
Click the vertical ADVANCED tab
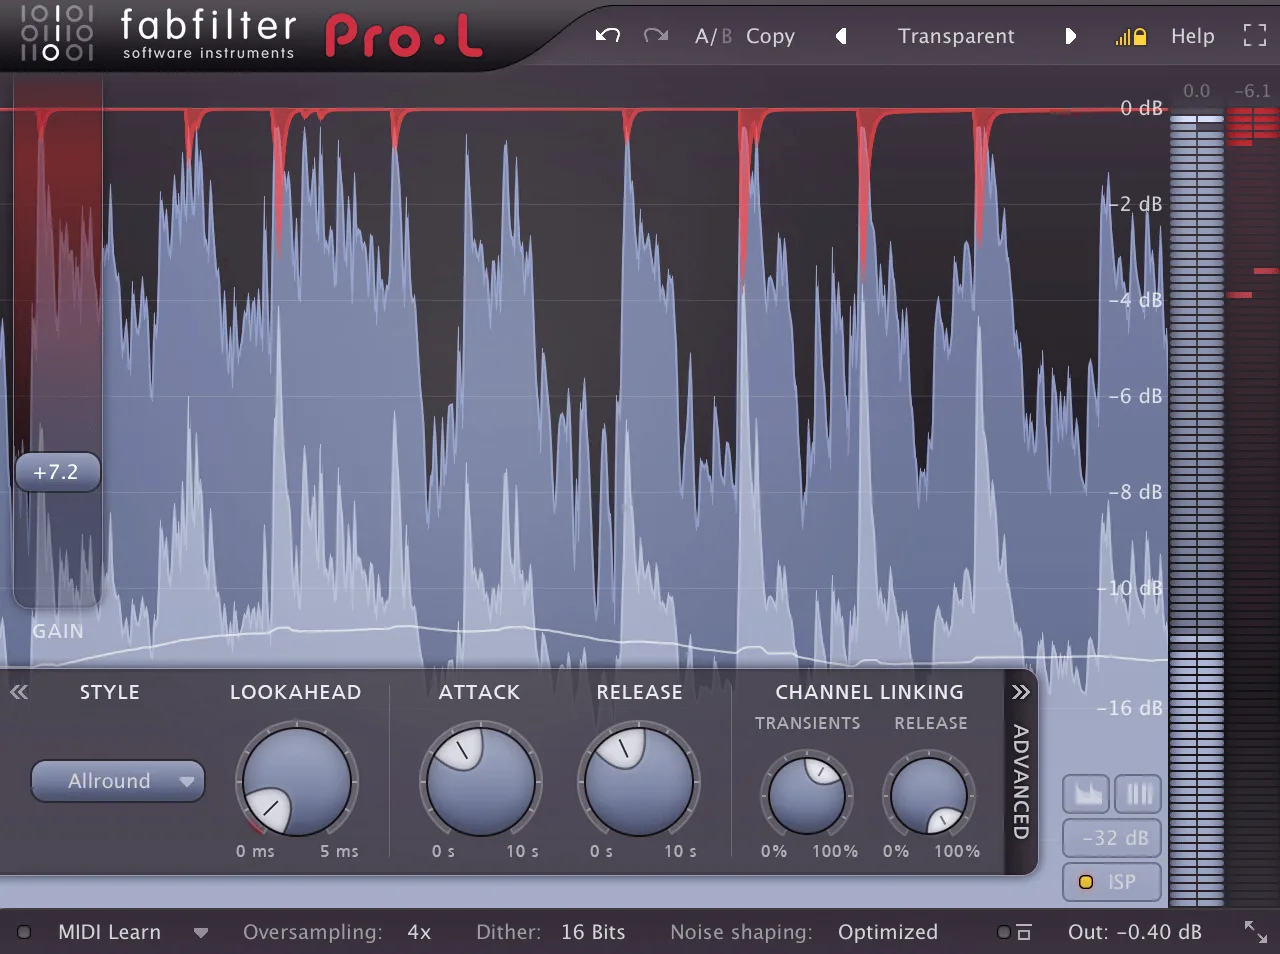coord(1021,782)
